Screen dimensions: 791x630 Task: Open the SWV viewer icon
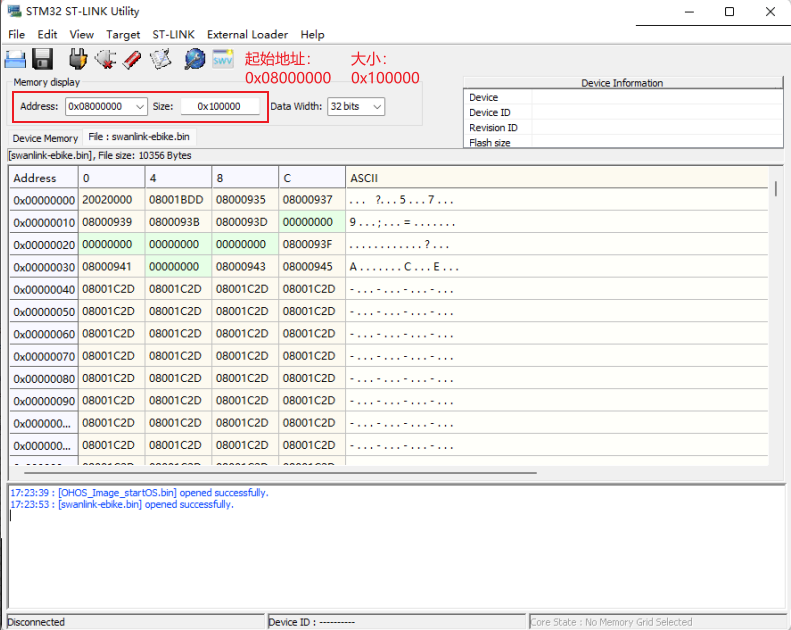(x=222, y=59)
